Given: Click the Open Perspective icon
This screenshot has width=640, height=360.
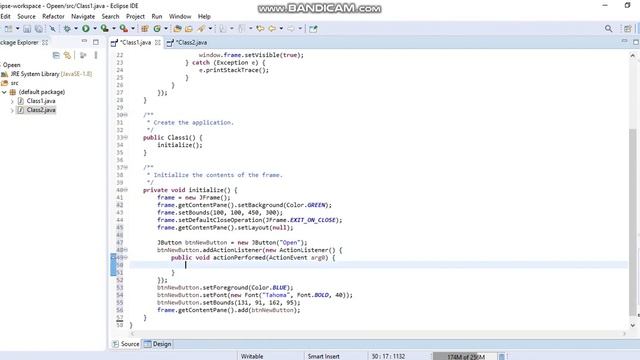Looking at the screenshot, I should click(x=627, y=29).
